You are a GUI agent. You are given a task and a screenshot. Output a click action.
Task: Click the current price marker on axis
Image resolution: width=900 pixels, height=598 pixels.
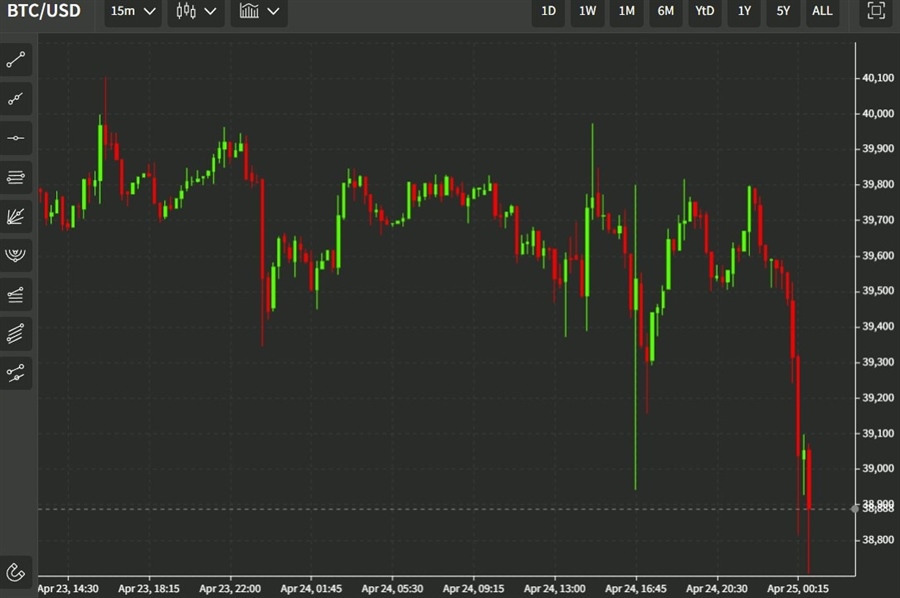[x=876, y=508]
